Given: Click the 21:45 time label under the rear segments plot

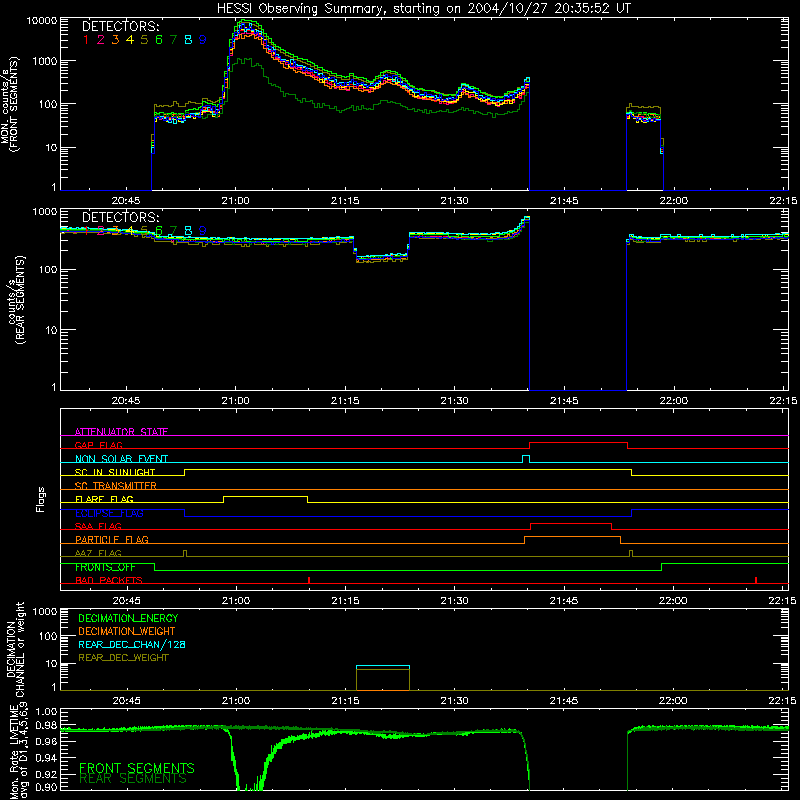Looking at the screenshot, I should [564, 401].
